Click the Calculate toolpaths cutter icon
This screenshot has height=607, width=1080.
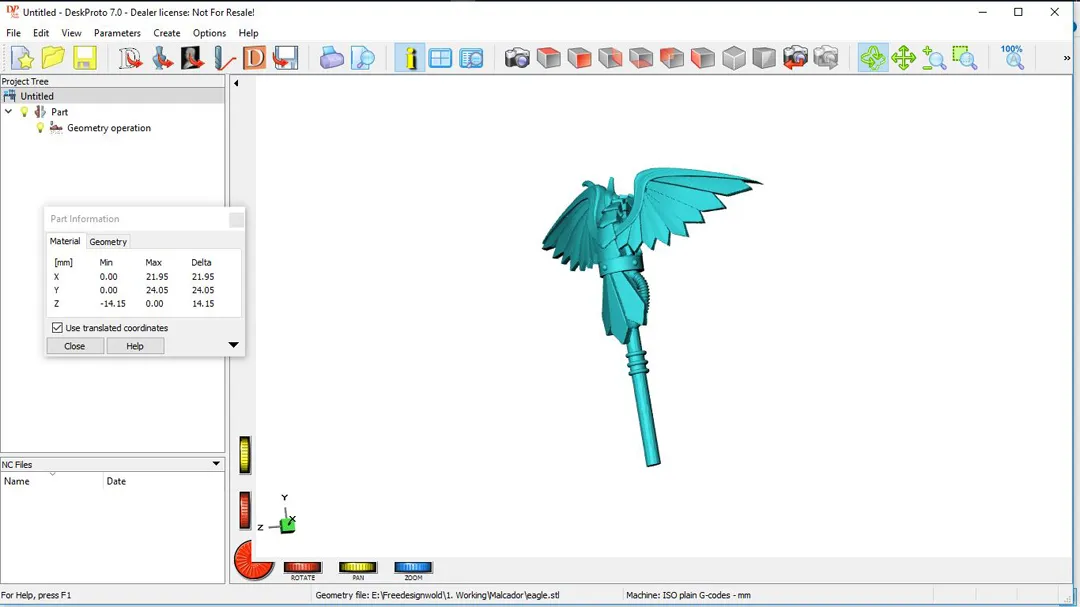(x=223, y=58)
